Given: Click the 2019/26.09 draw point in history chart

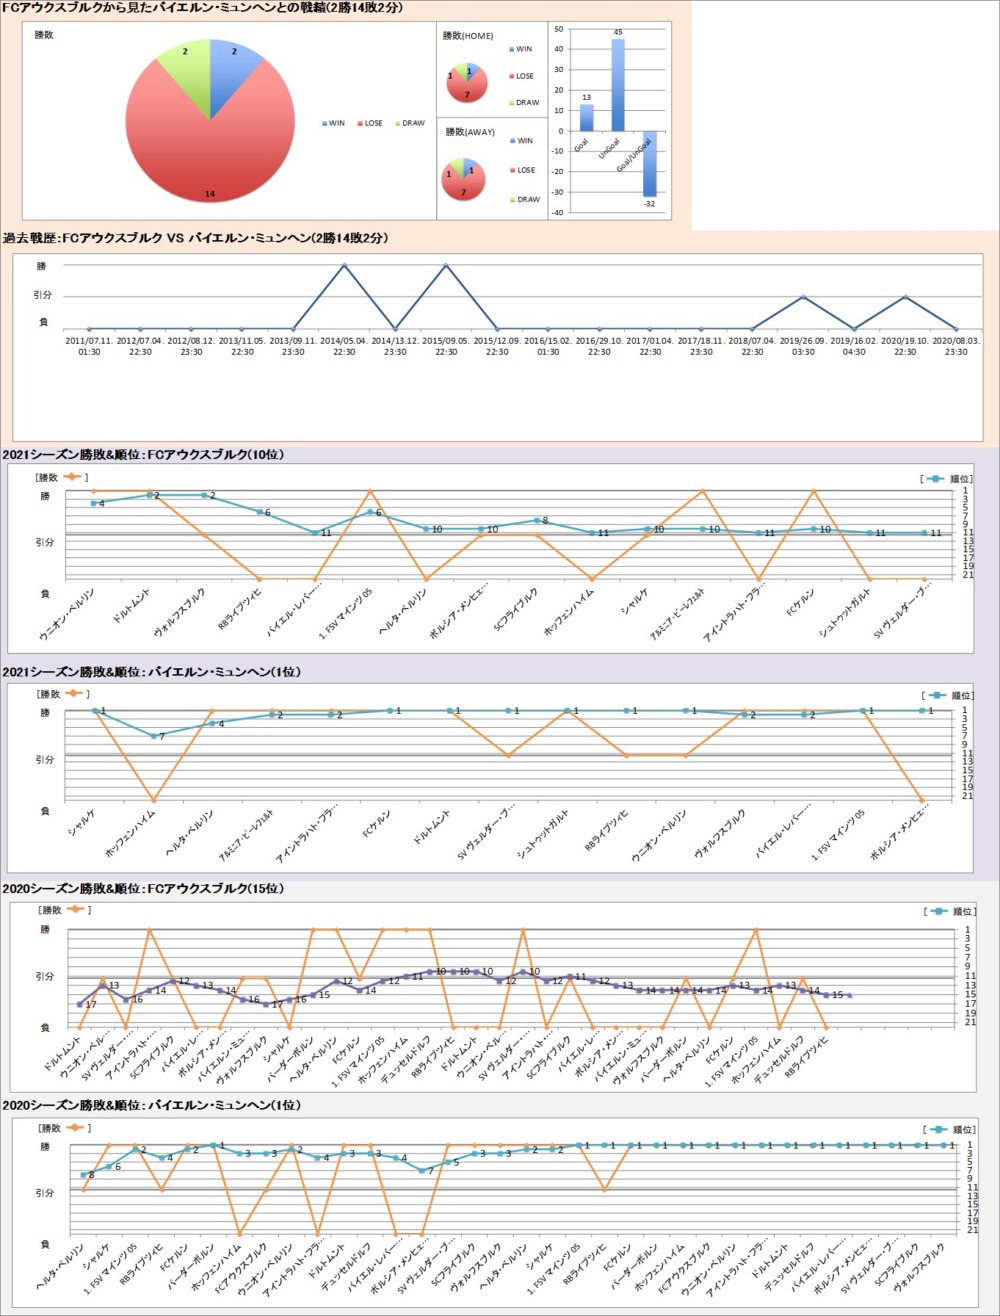Looking at the screenshot, I should 803,297.
